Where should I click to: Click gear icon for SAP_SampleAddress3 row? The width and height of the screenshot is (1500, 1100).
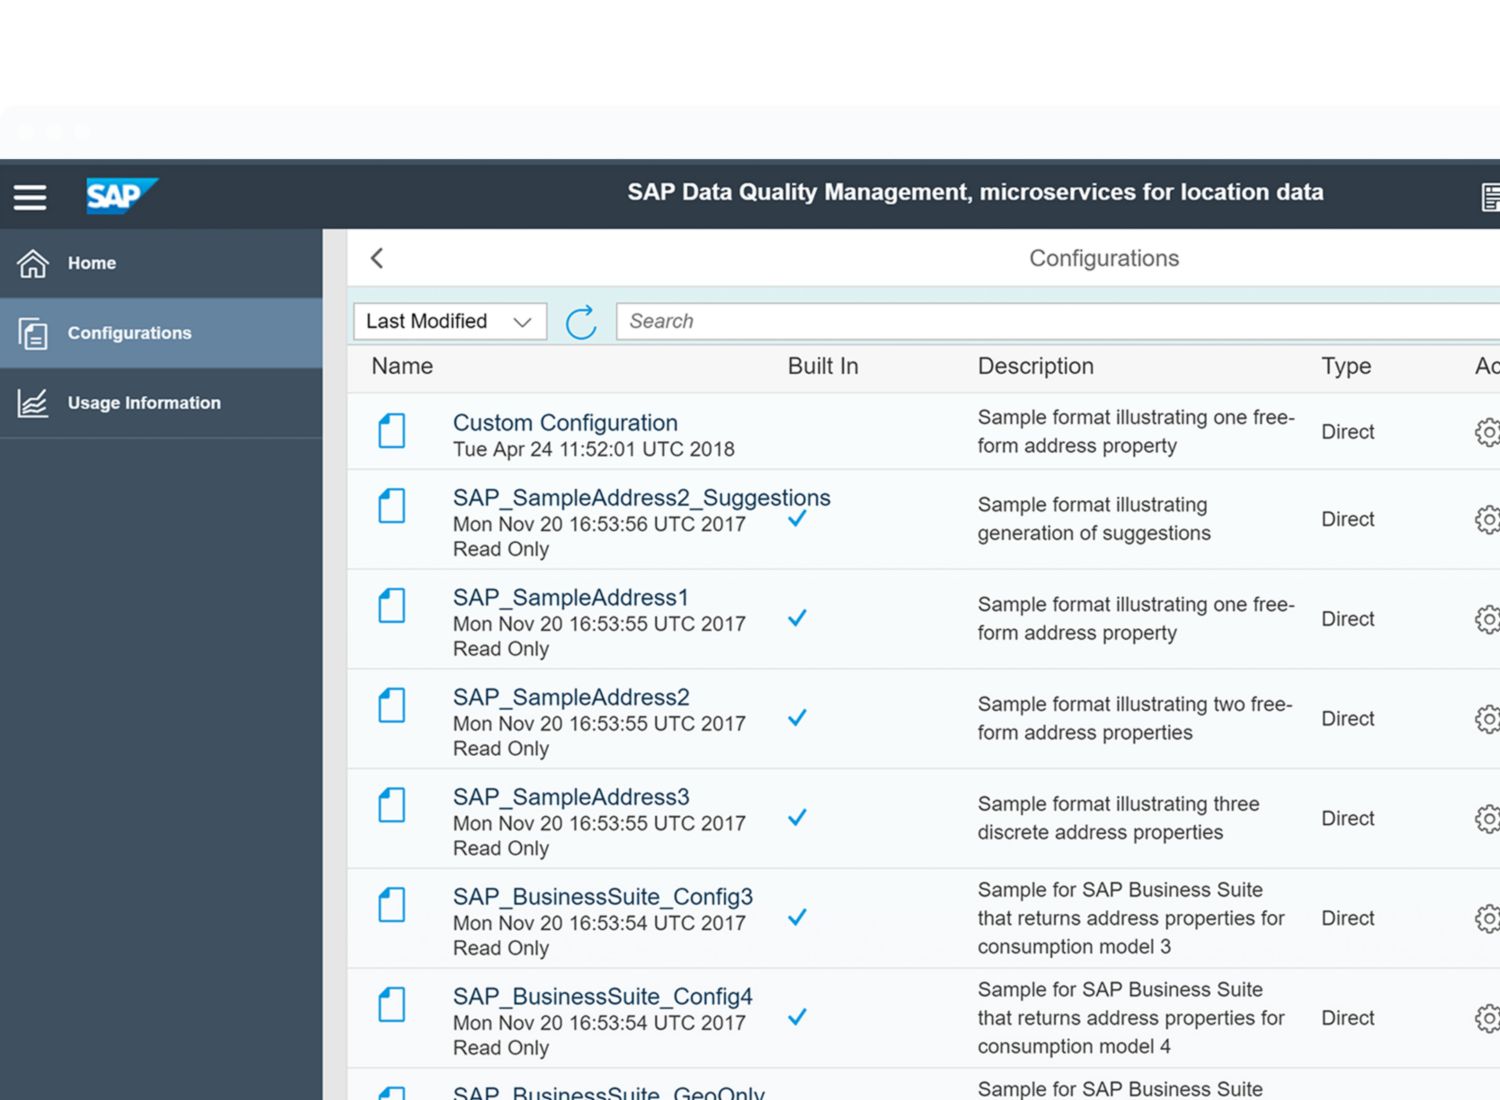click(x=1486, y=818)
